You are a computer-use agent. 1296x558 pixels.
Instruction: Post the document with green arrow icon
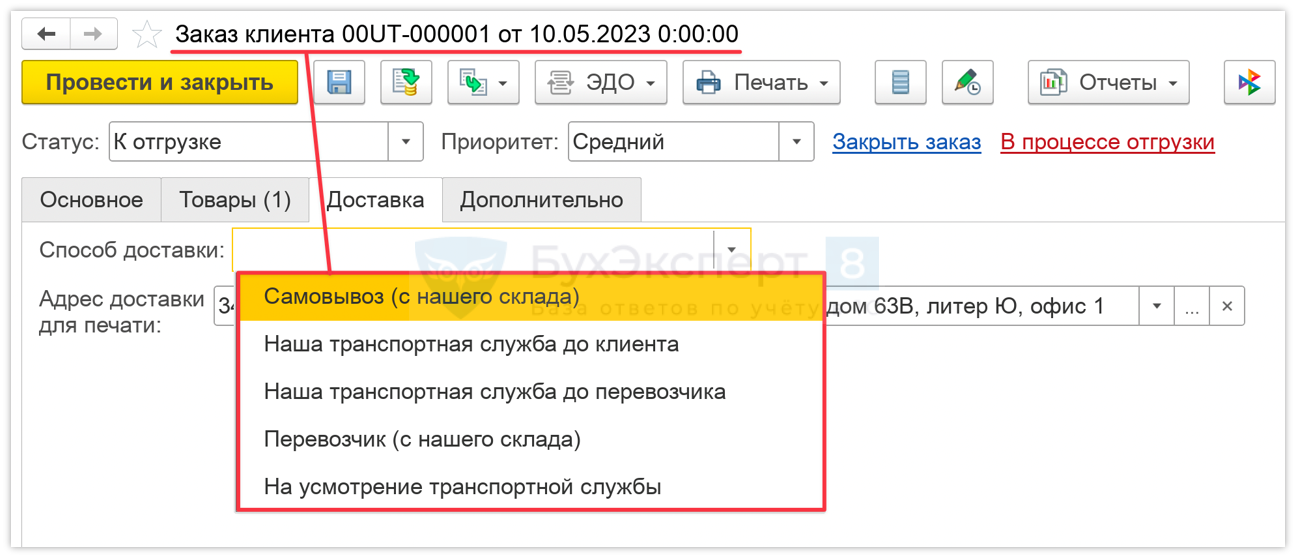click(406, 82)
